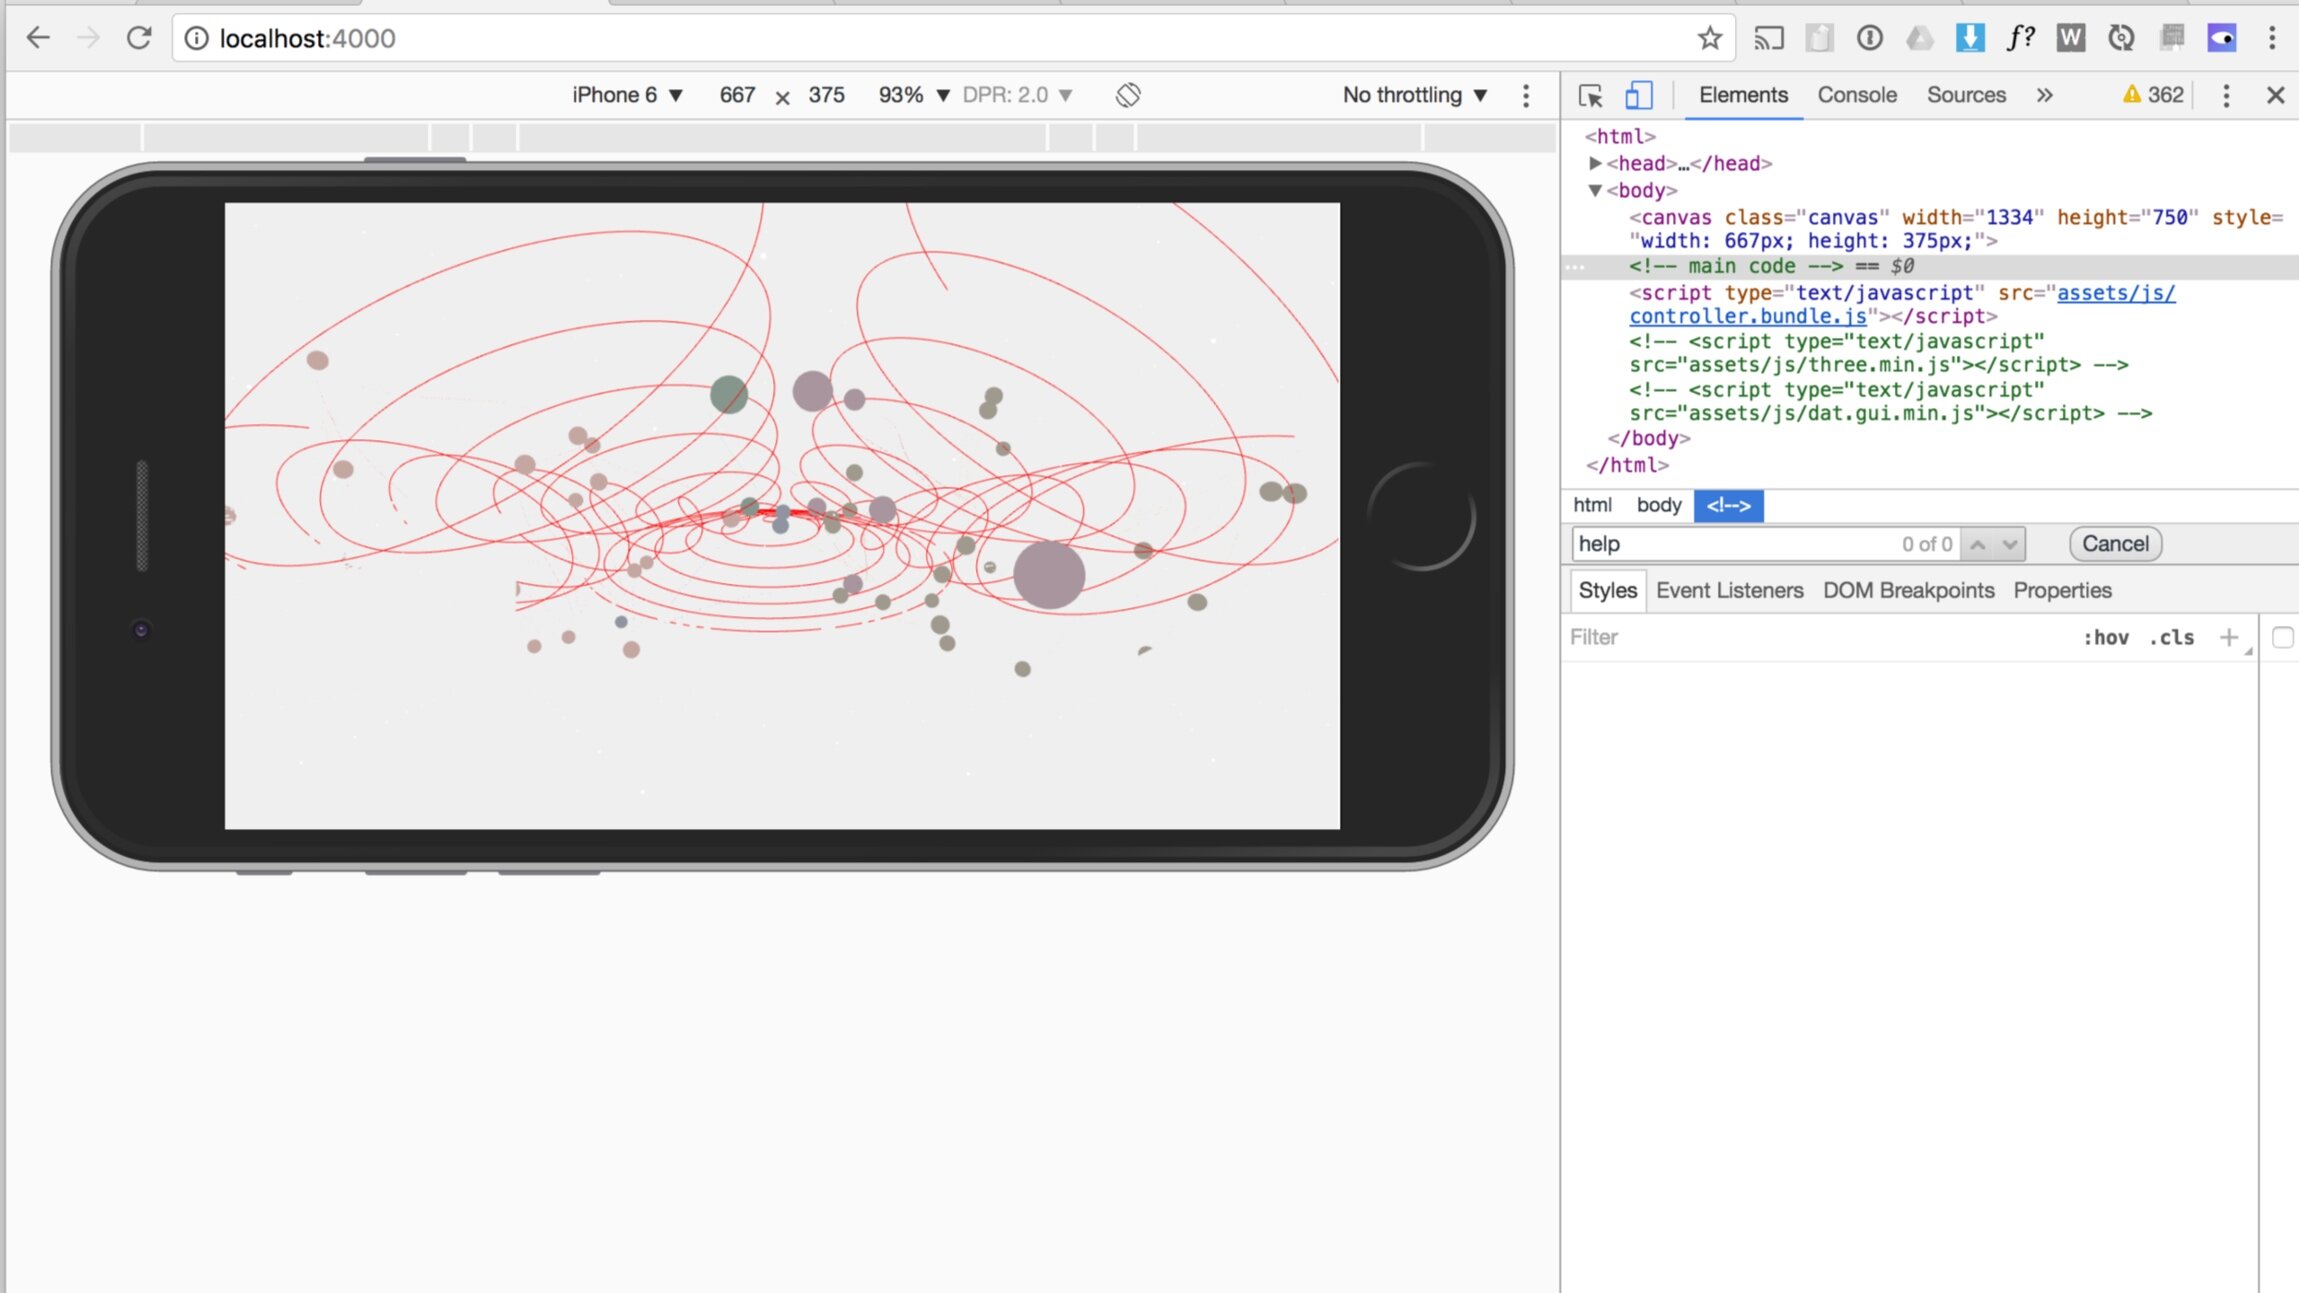Select html in the breadcrumb bar

point(1592,505)
